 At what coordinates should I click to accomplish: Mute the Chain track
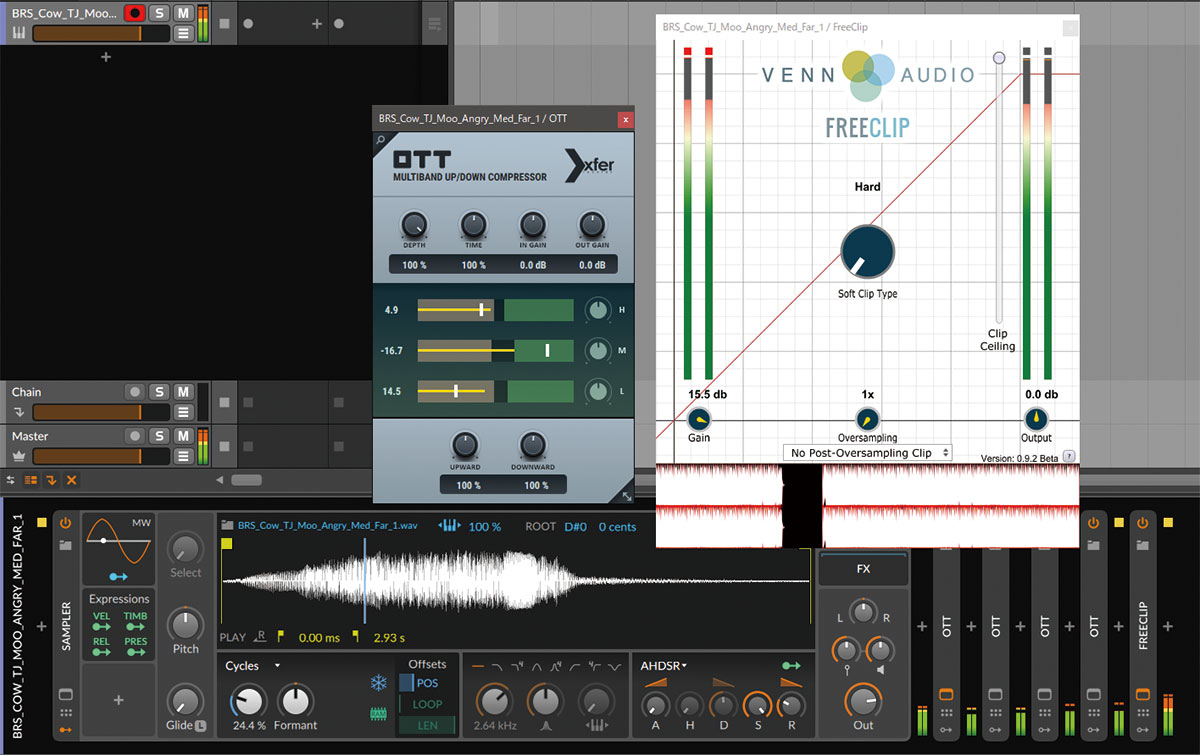click(183, 392)
